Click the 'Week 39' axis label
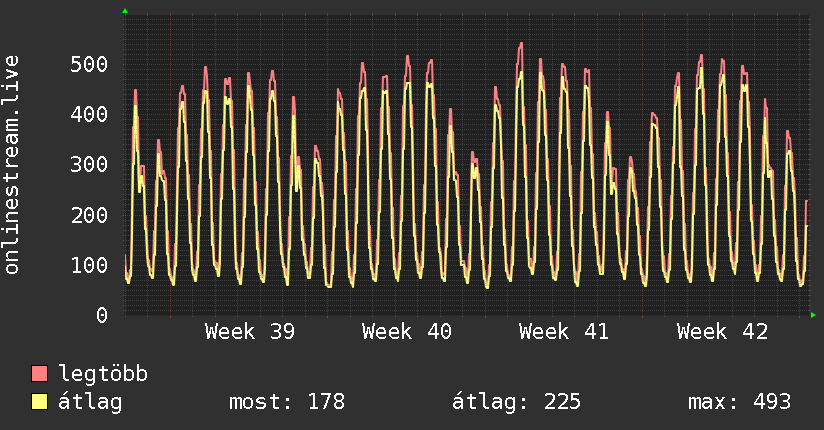This screenshot has height=430, width=824. click(x=250, y=332)
